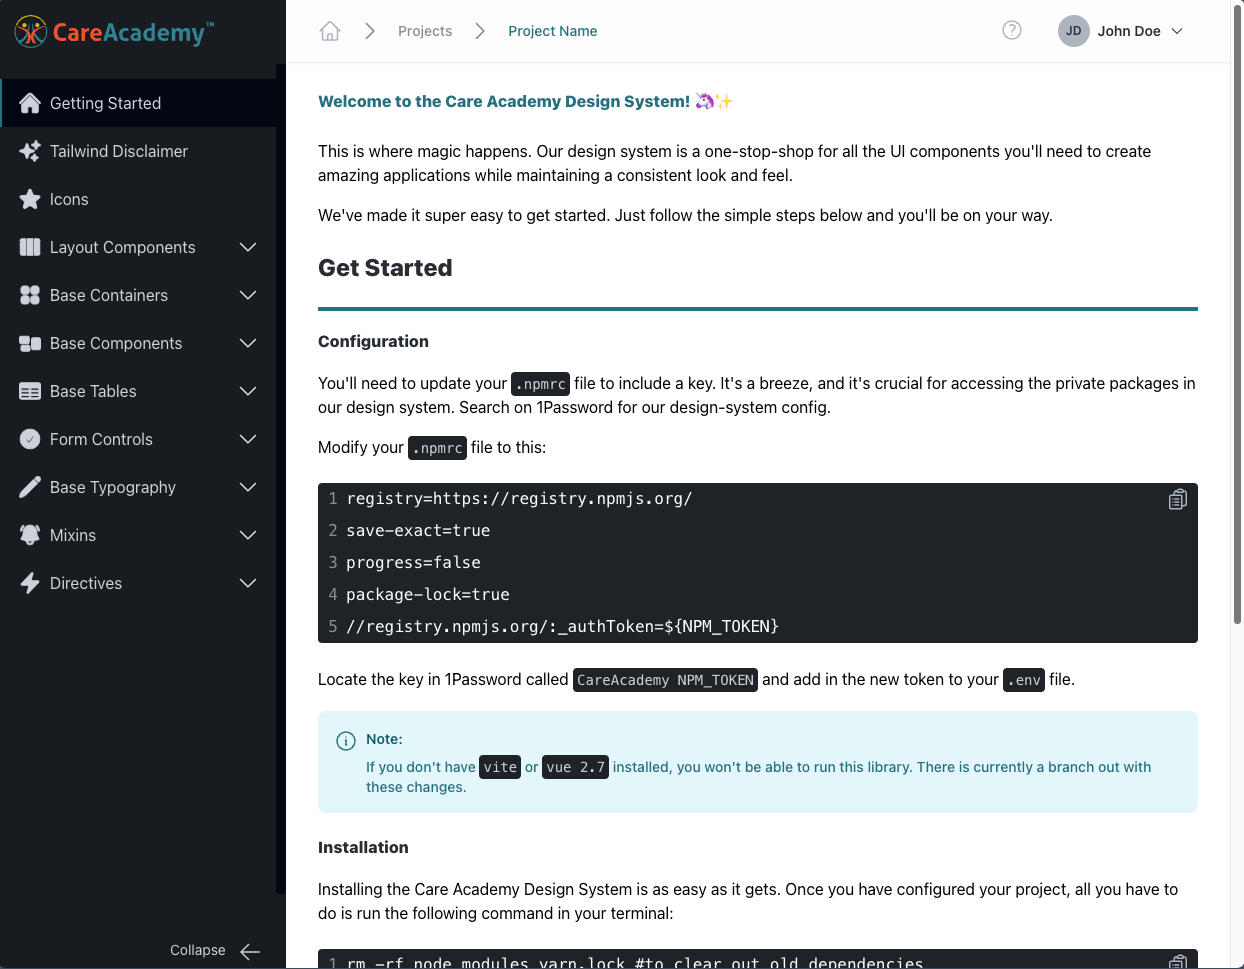
Task: Click the sidebar vertical scrollbar
Action: 280,480
